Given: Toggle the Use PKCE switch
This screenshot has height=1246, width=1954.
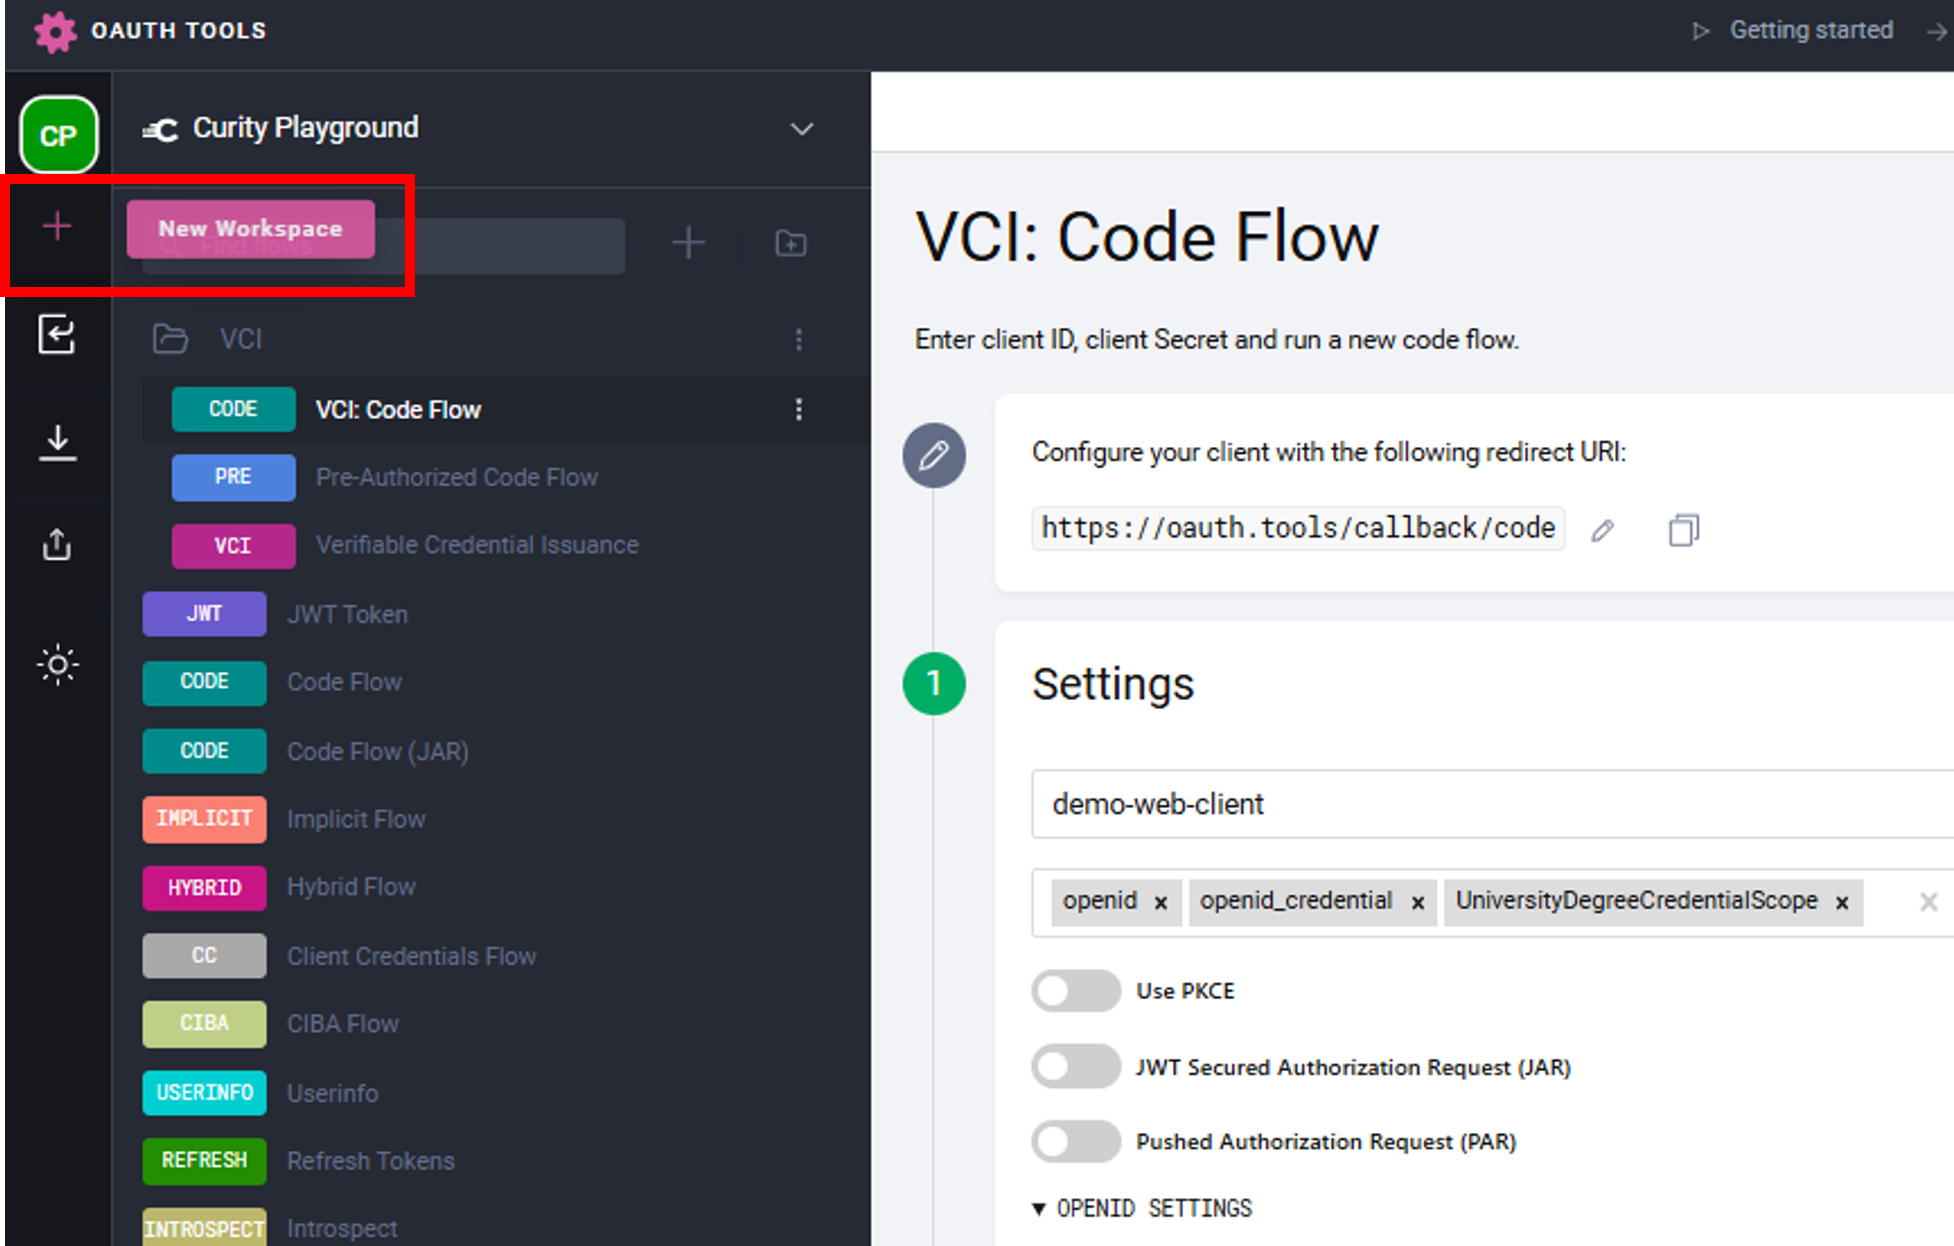Looking at the screenshot, I should point(1076,991).
